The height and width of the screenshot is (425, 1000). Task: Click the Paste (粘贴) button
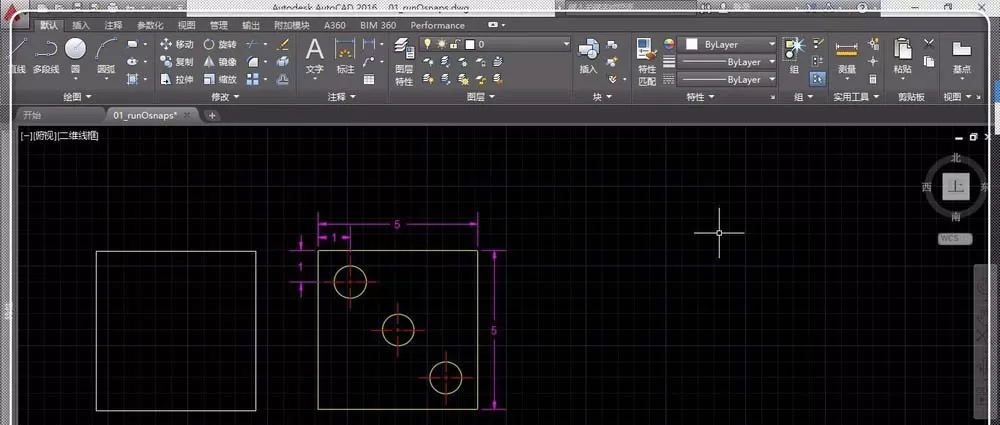click(902, 56)
